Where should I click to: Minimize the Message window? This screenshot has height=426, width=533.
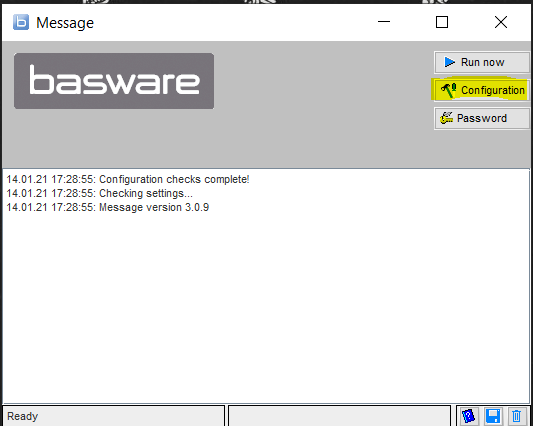pos(384,22)
